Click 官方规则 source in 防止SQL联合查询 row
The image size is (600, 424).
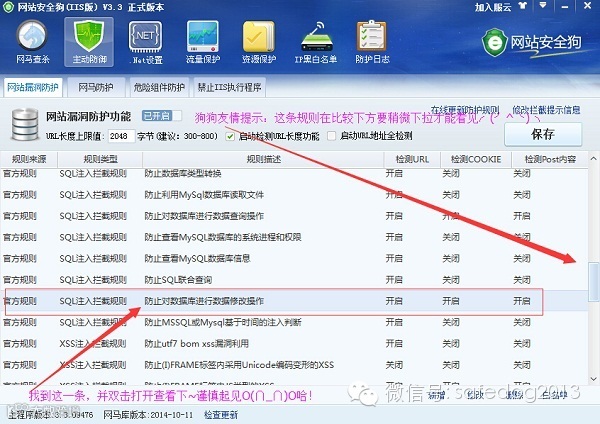pyautogui.click(x=20, y=280)
